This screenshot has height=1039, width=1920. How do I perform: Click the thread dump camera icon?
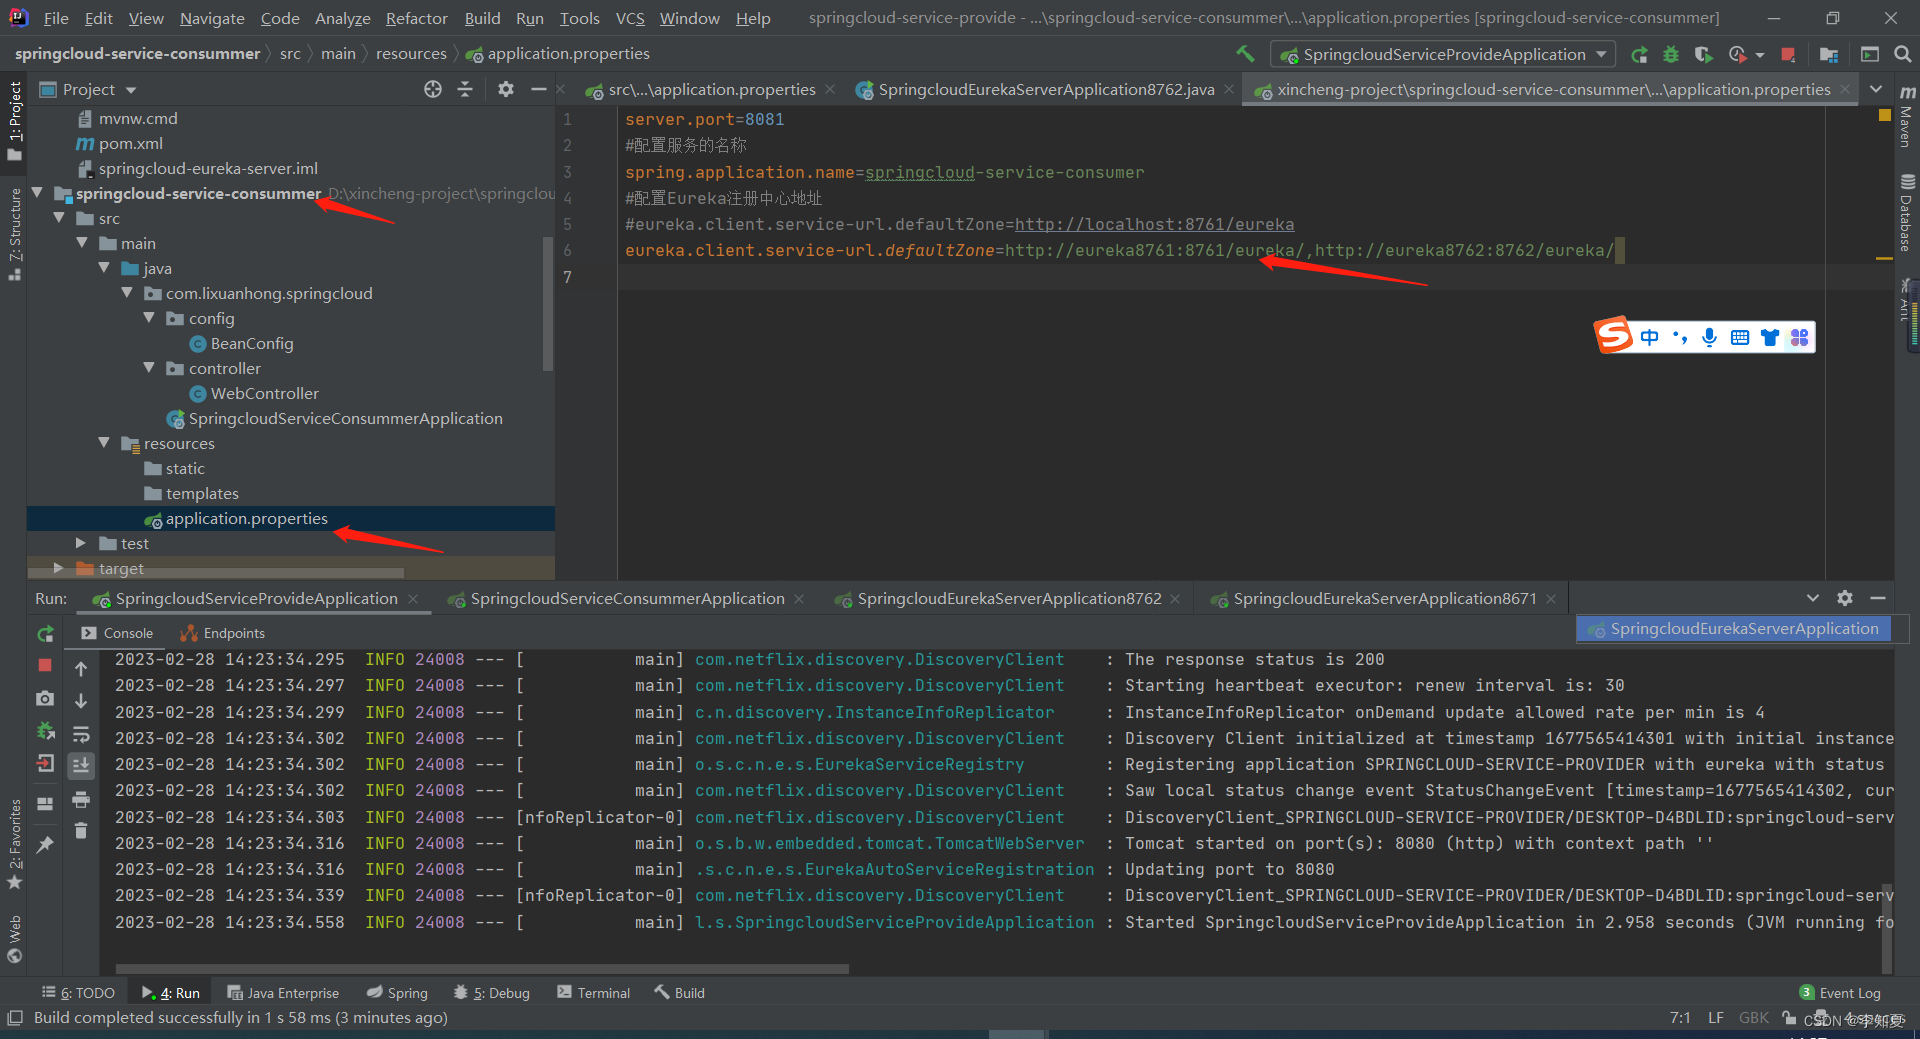click(x=45, y=699)
